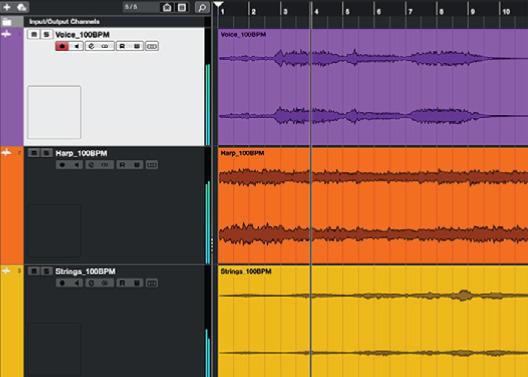Click bar 10 on the ruler
Viewport: 528px width, 377px height.
pyautogui.click(x=506, y=12)
